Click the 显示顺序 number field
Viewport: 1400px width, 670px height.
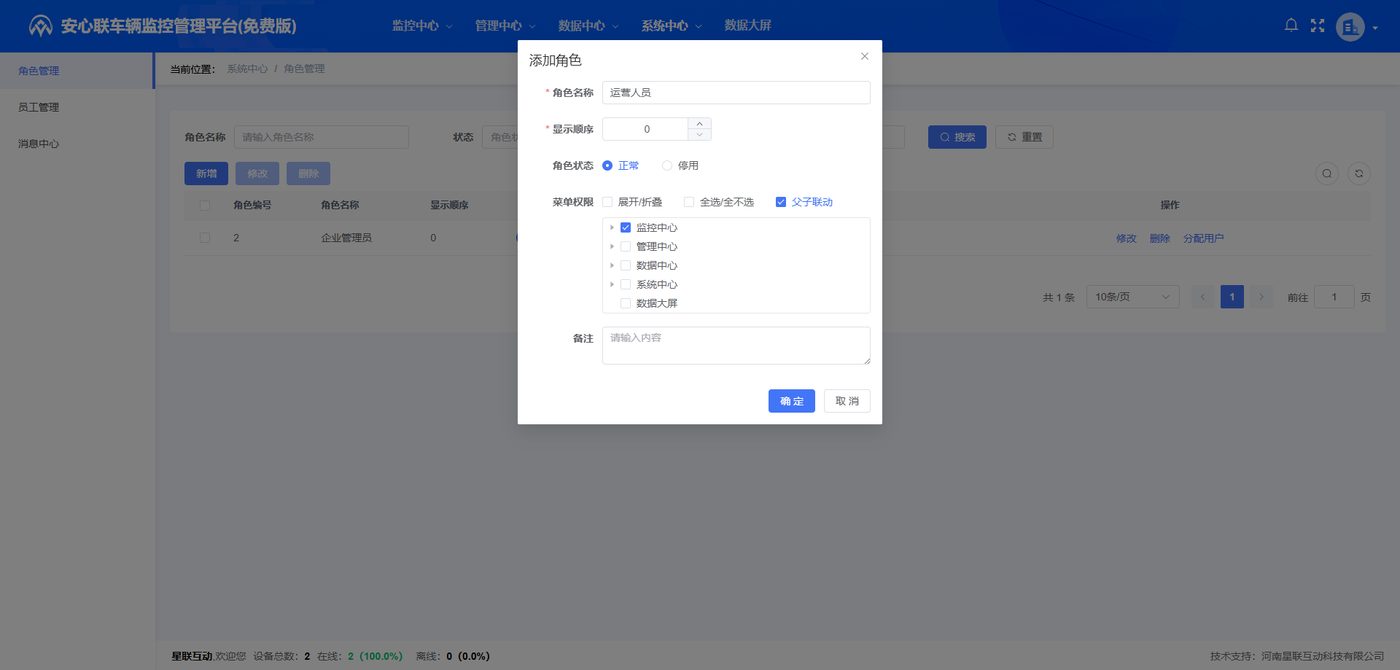click(646, 129)
